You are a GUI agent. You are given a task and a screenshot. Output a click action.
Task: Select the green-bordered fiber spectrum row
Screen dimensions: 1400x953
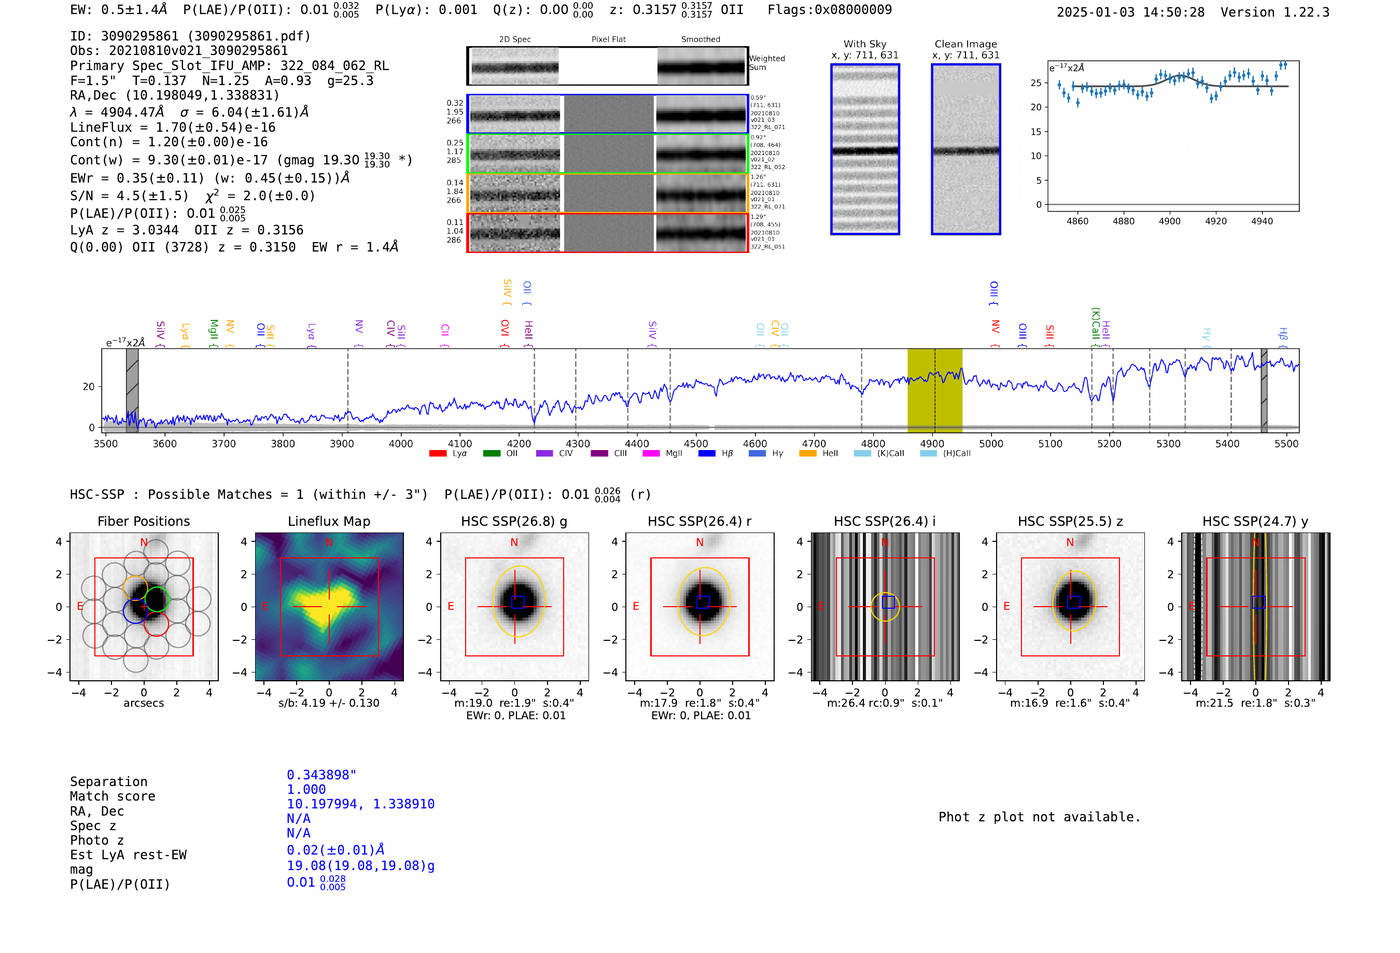click(607, 153)
